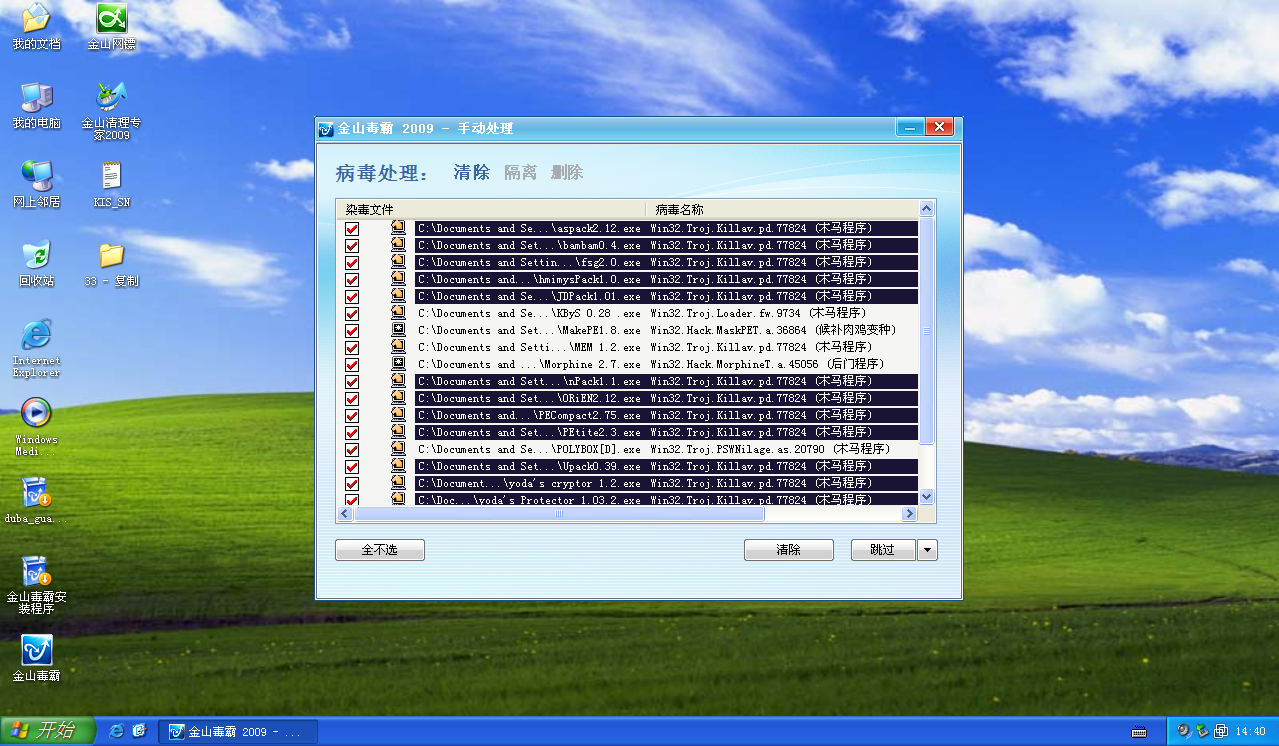The image size is (1279, 746).
Task: Launch the 金山毒霸 desktop shortcut
Action: [x=36, y=658]
